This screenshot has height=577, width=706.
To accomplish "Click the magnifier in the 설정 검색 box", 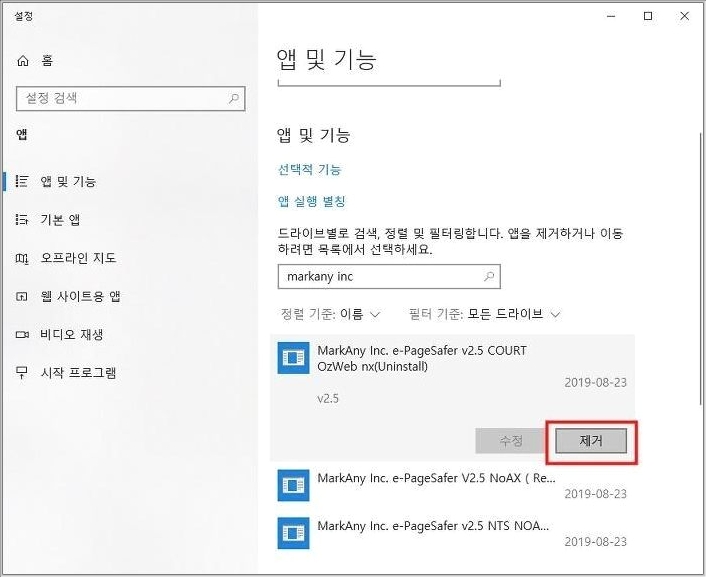I will coord(234,98).
